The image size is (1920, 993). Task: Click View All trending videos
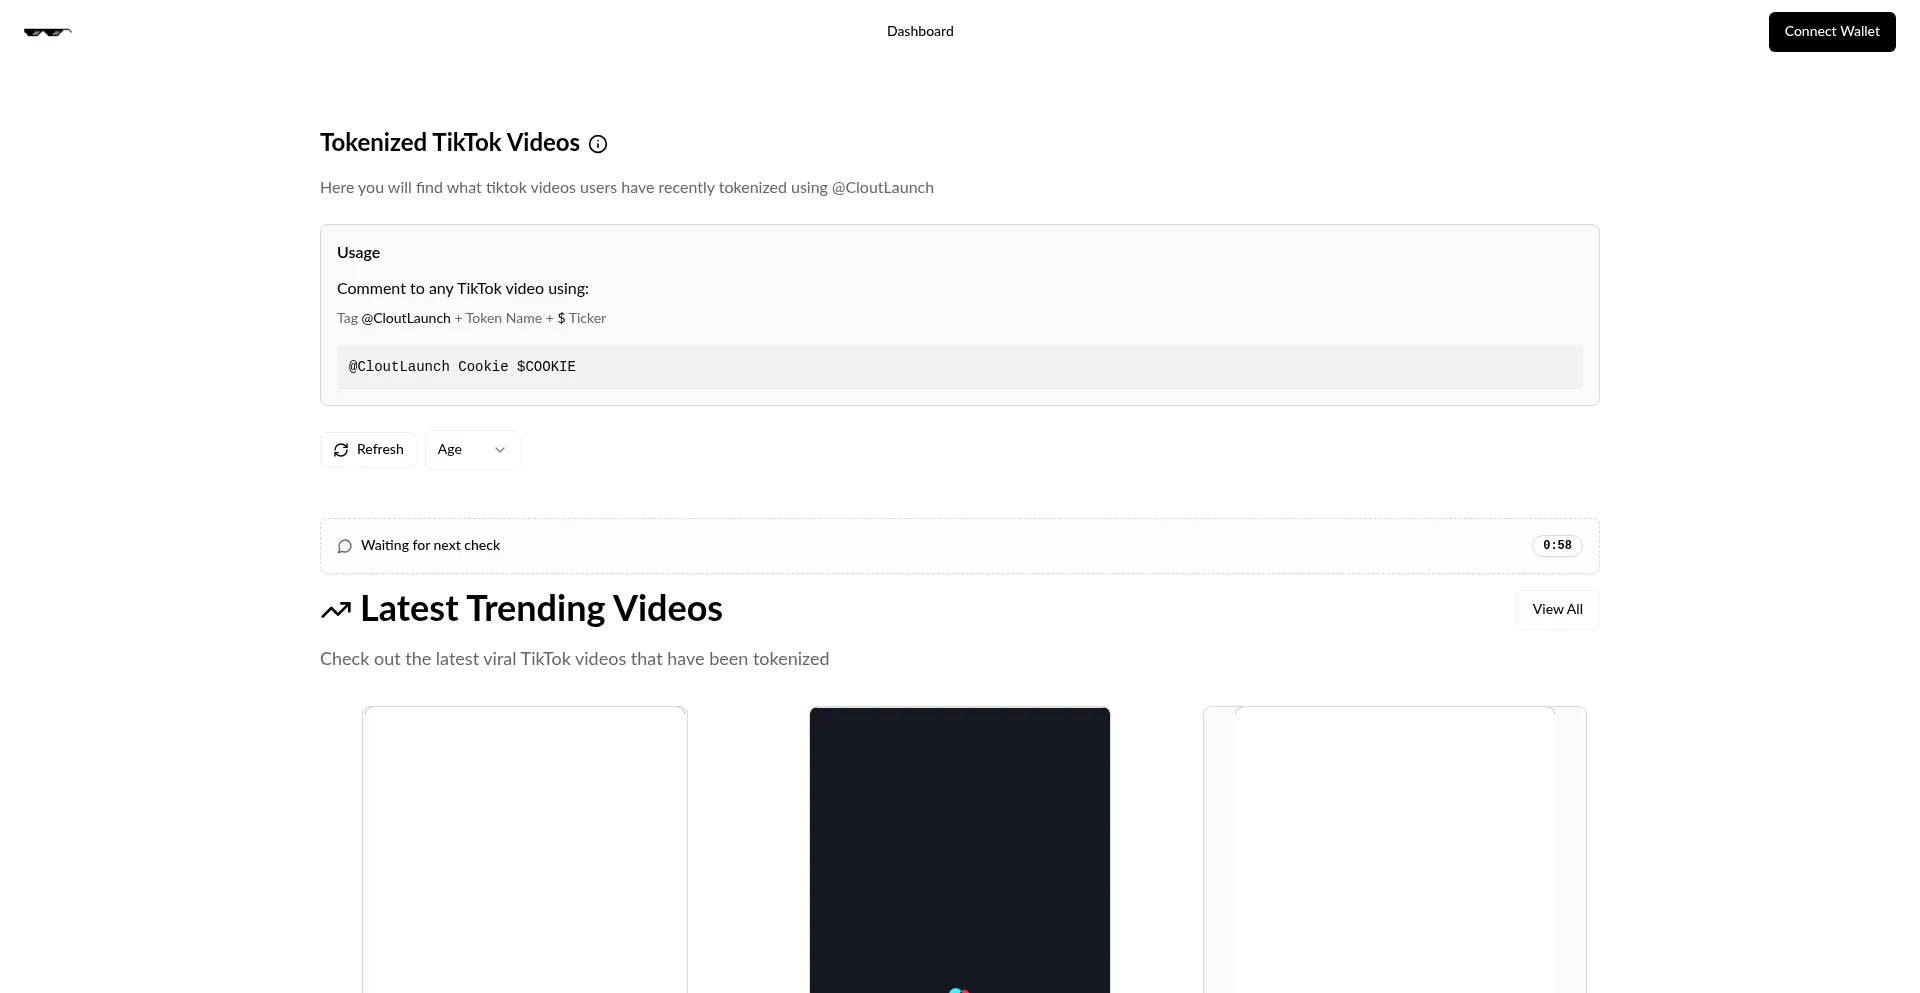pos(1557,610)
